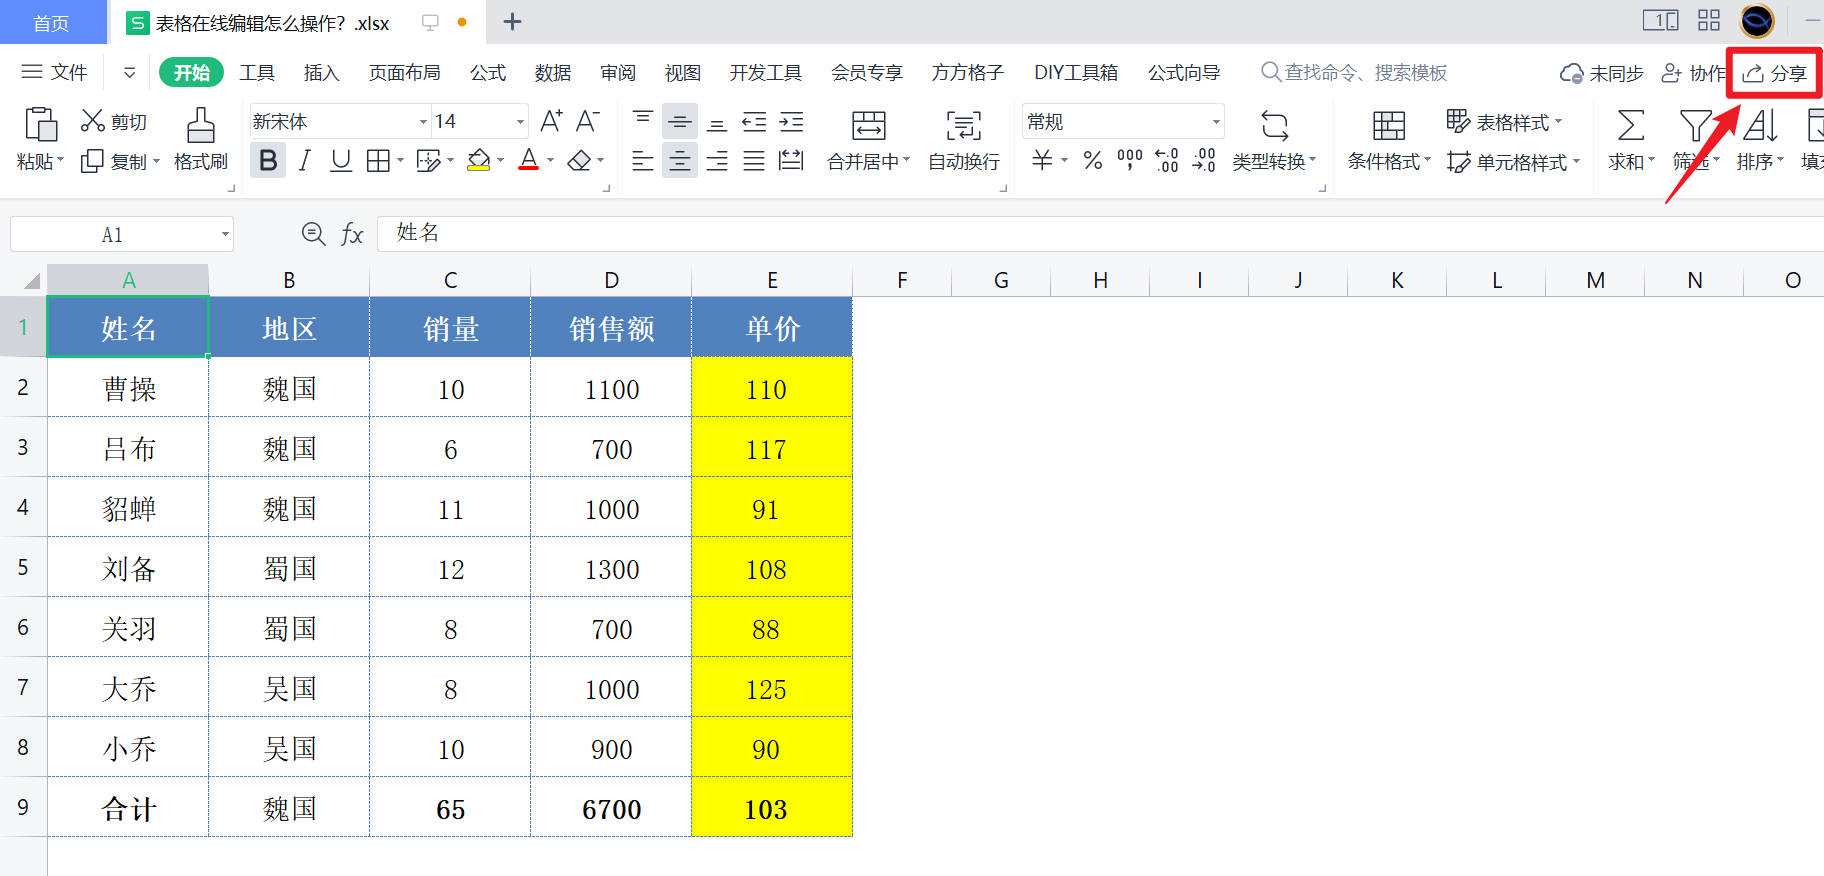Image resolution: width=1824 pixels, height=876 pixels.
Task: Justify text alignment icon
Action: [754, 161]
